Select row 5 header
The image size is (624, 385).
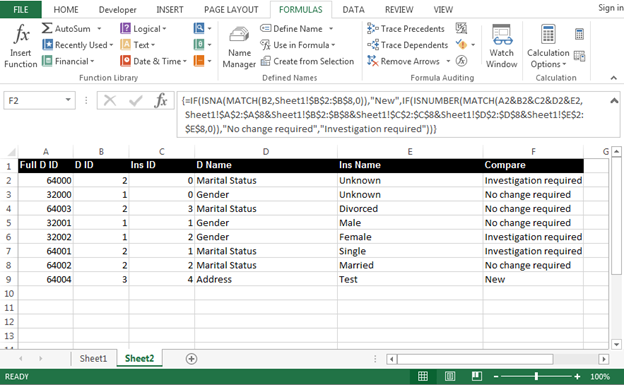pos(9,223)
